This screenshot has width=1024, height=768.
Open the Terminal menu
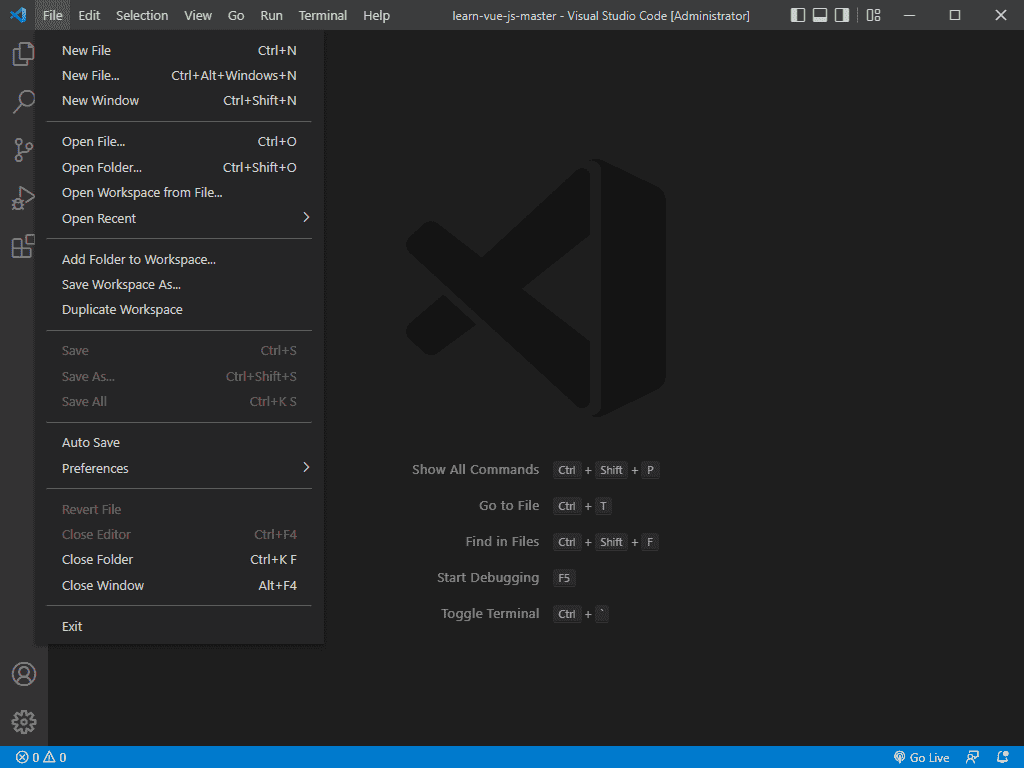pyautogui.click(x=323, y=15)
